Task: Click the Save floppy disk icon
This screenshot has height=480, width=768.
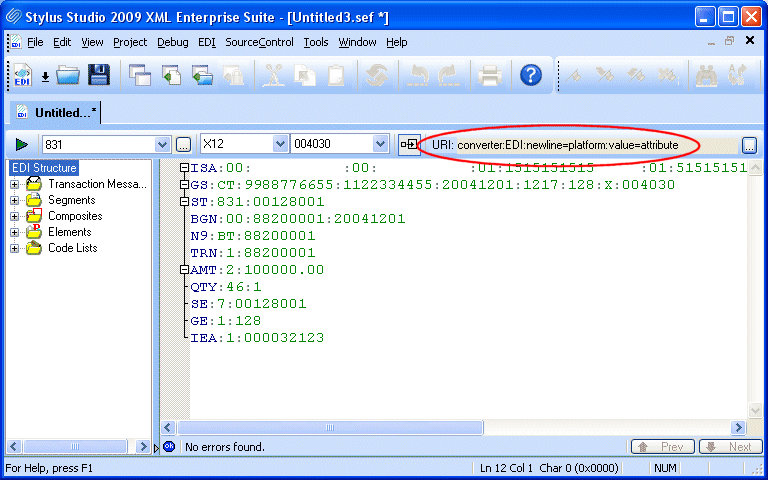Action: 99,75
